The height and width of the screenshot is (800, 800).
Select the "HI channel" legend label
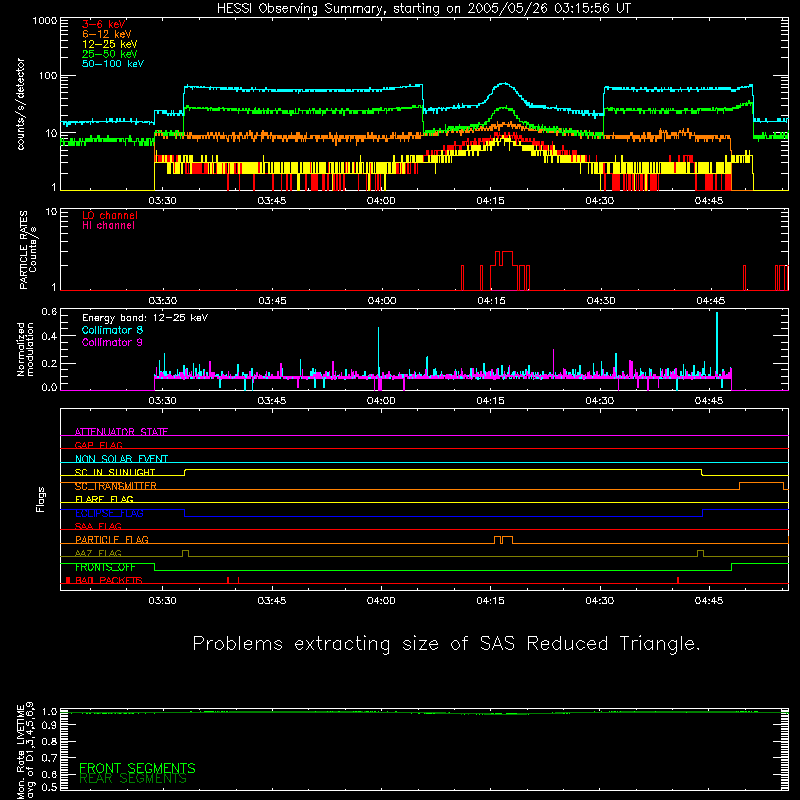tap(108, 226)
